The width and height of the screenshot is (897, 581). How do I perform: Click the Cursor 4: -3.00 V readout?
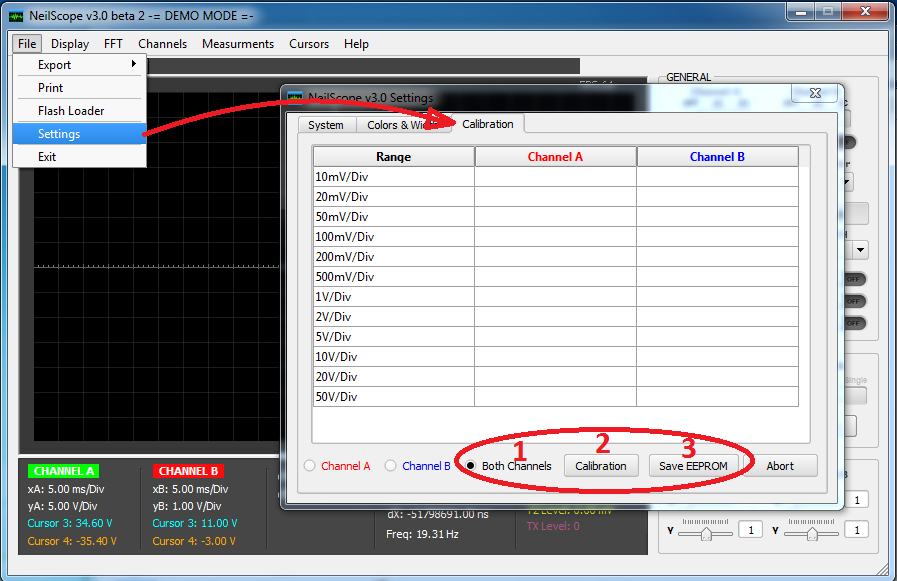pos(194,541)
